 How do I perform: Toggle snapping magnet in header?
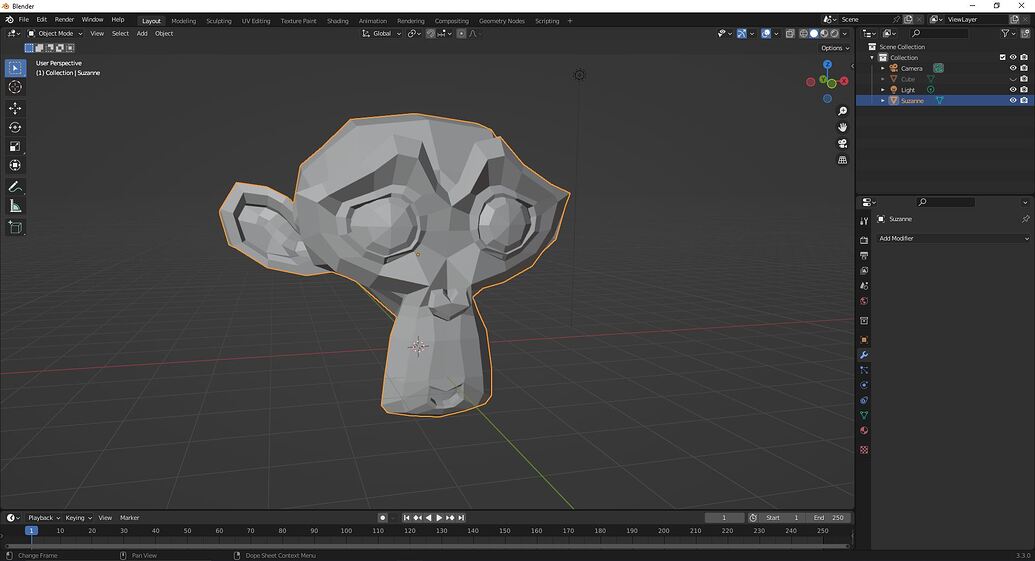(431, 34)
